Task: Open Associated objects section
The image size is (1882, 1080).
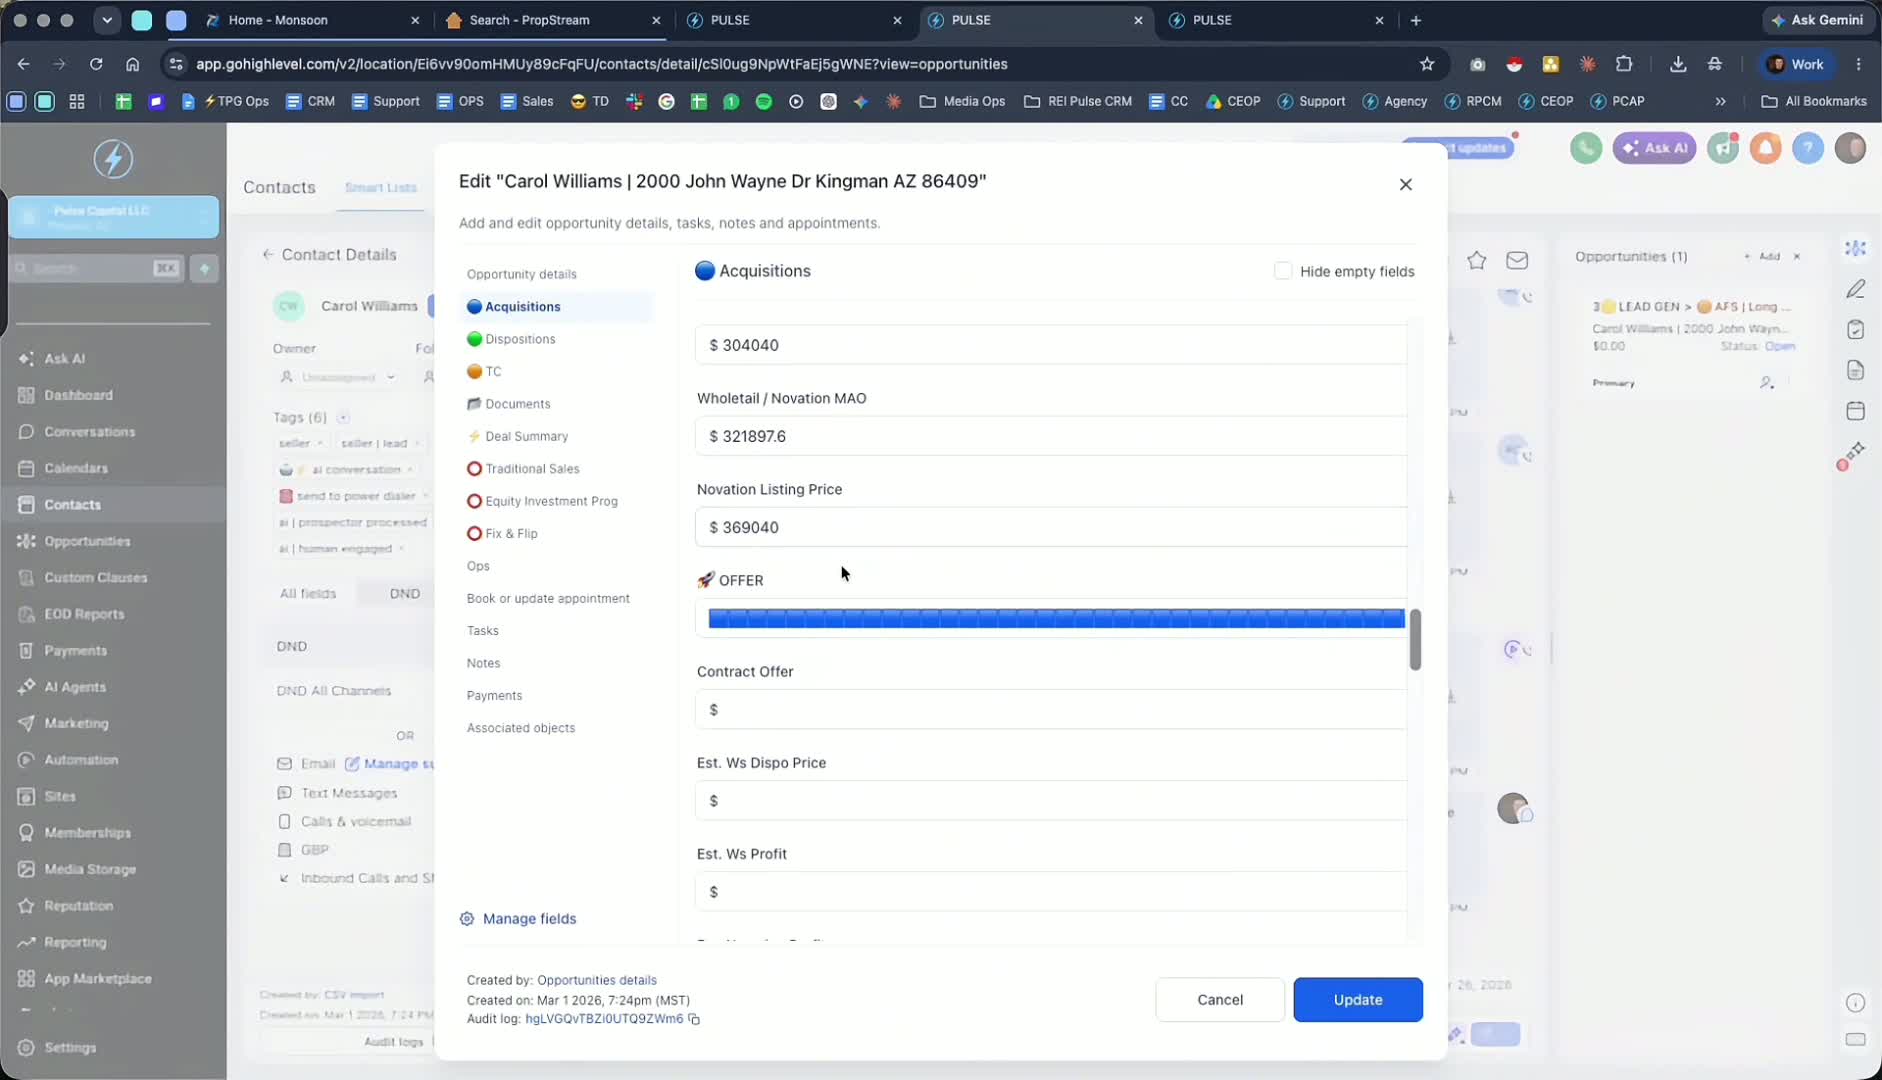Action: (521, 728)
